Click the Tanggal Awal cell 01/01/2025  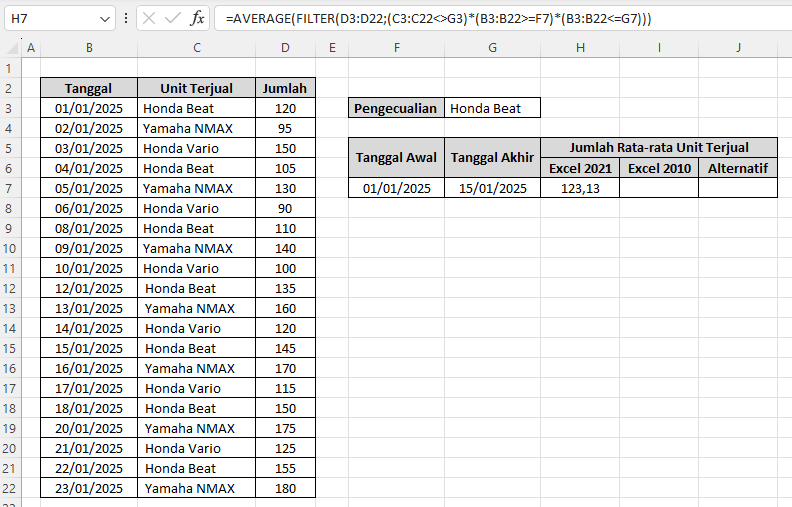coord(396,188)
